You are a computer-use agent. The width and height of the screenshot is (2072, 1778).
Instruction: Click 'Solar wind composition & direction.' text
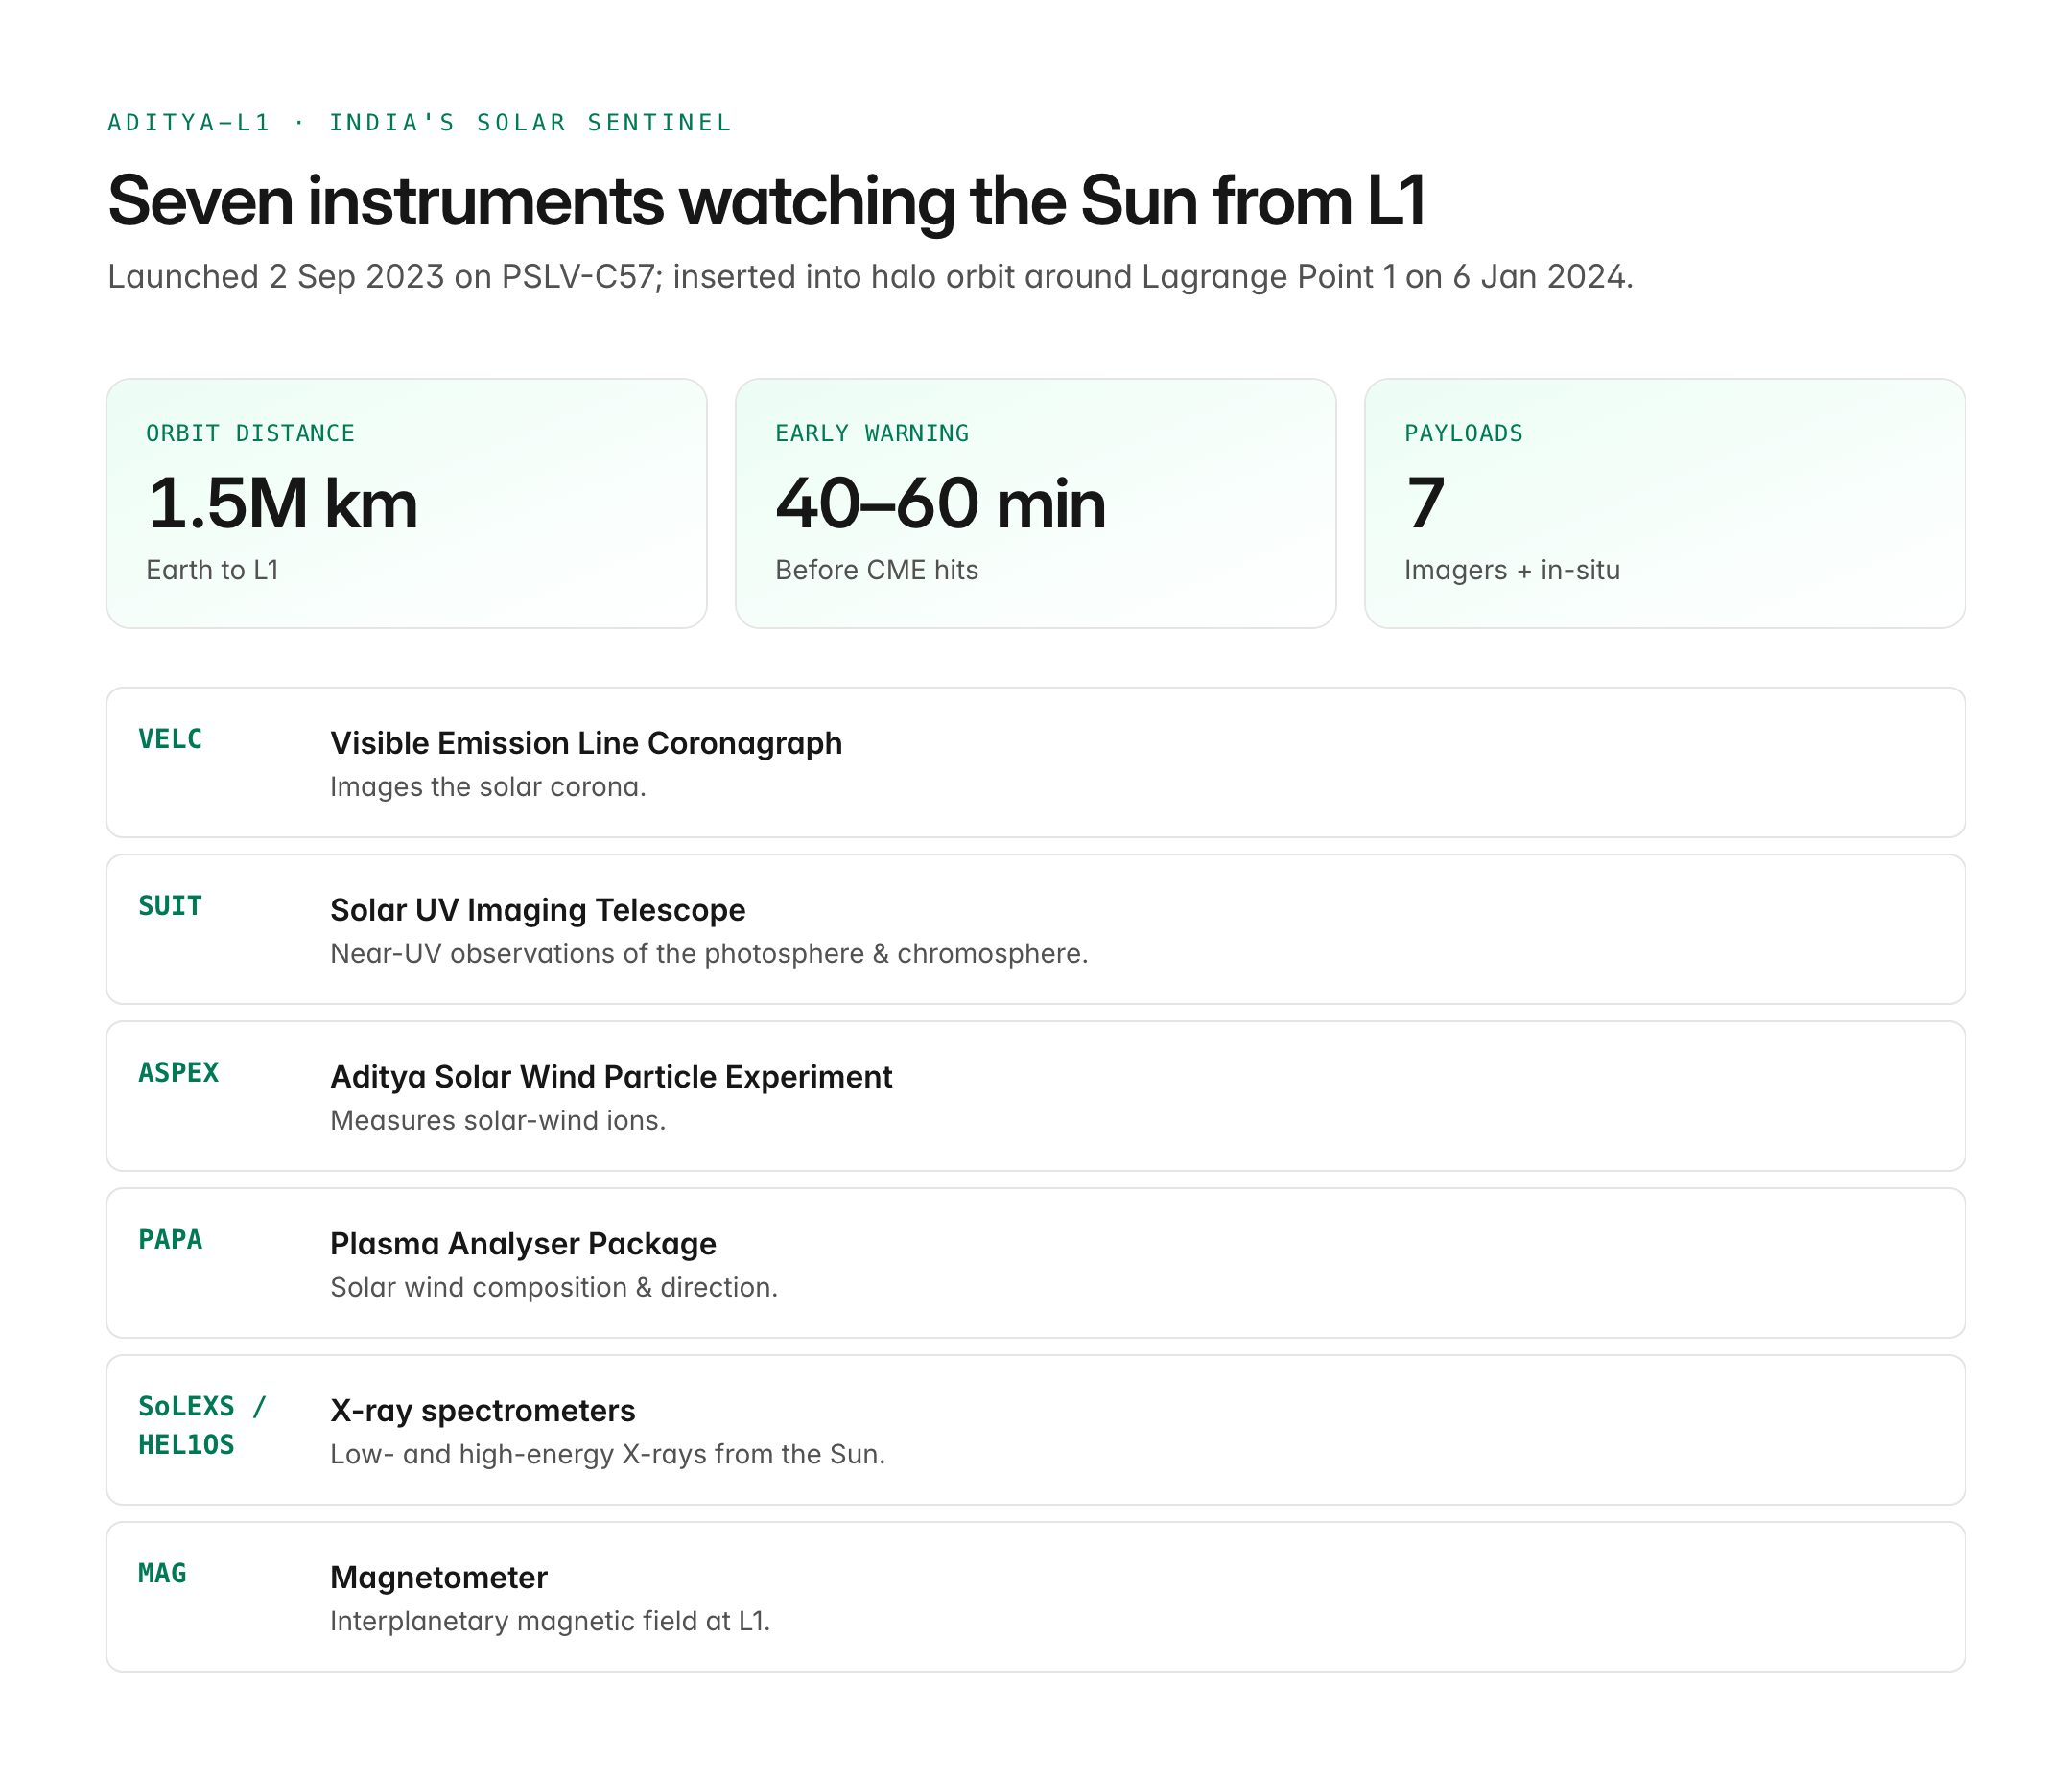click(x=554, y=1288)
